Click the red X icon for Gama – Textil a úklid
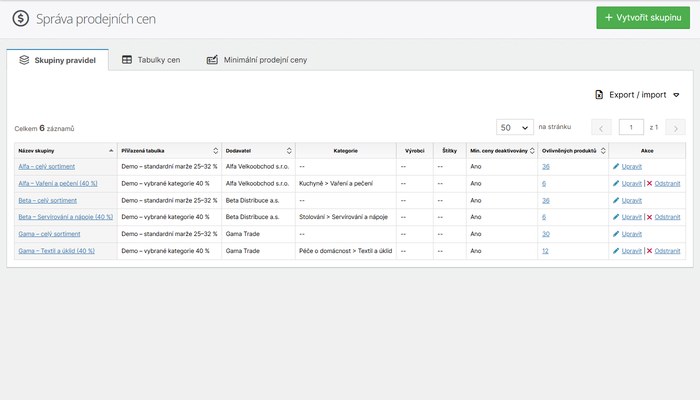 [650, 251]
